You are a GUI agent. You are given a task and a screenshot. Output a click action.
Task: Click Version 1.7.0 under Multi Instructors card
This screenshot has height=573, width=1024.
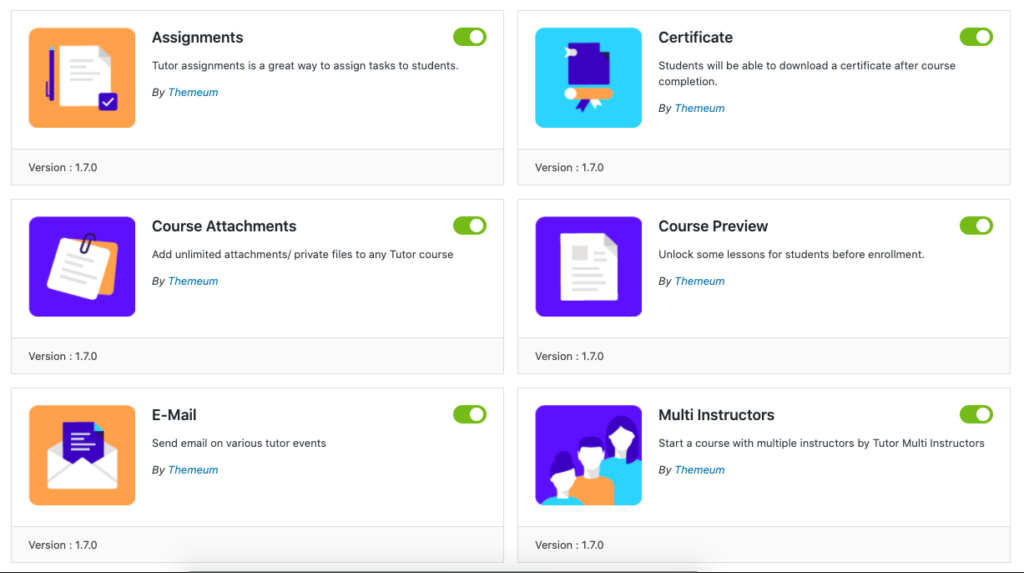coord(569,545)
